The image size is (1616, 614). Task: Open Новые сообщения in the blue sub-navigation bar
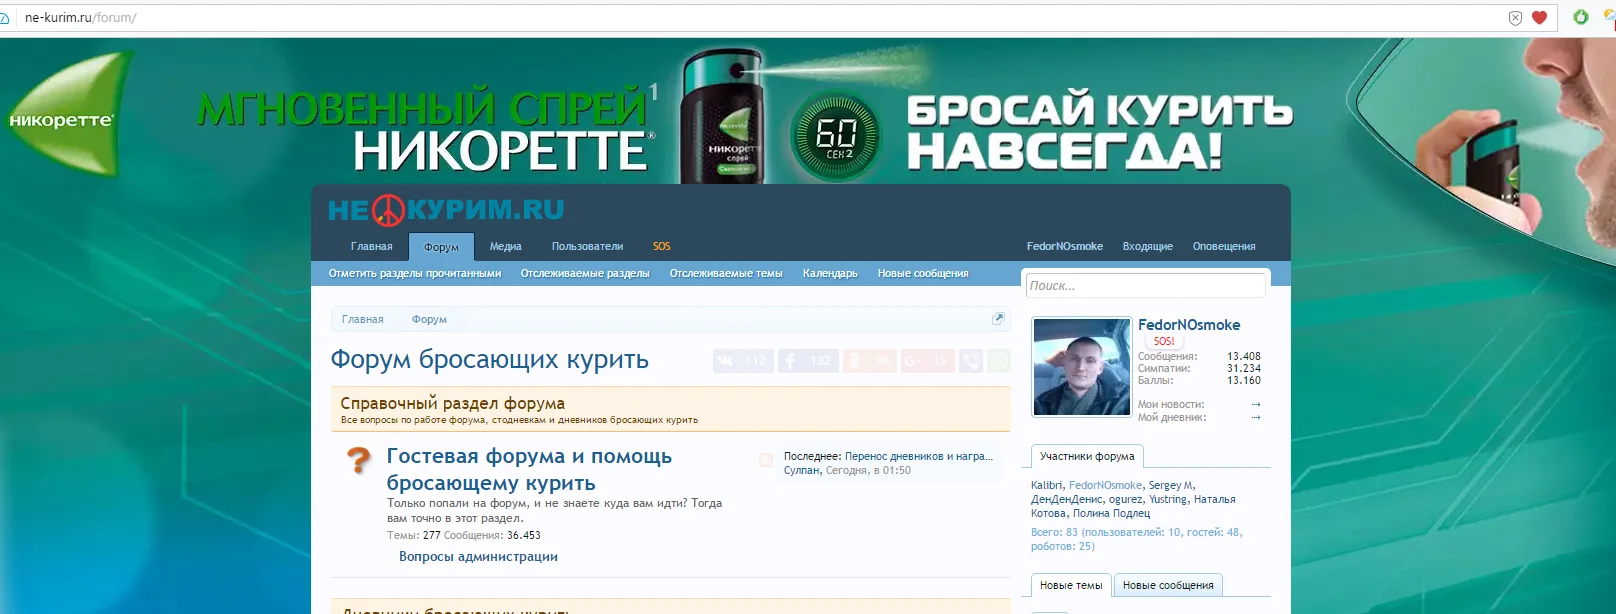(923, 273)
